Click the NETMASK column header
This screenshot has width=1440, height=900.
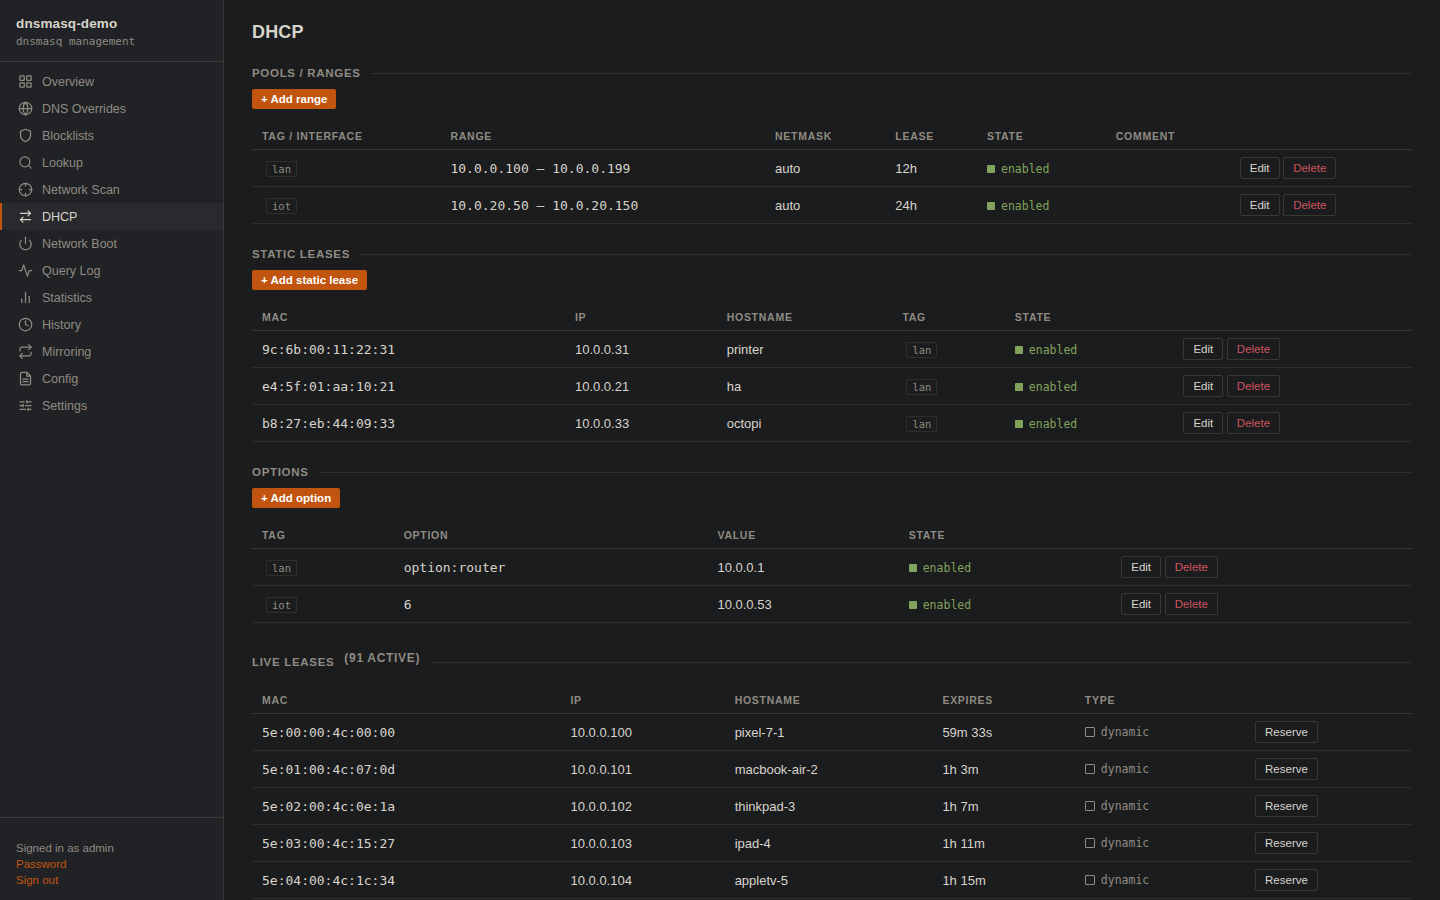tap(803, 136)
